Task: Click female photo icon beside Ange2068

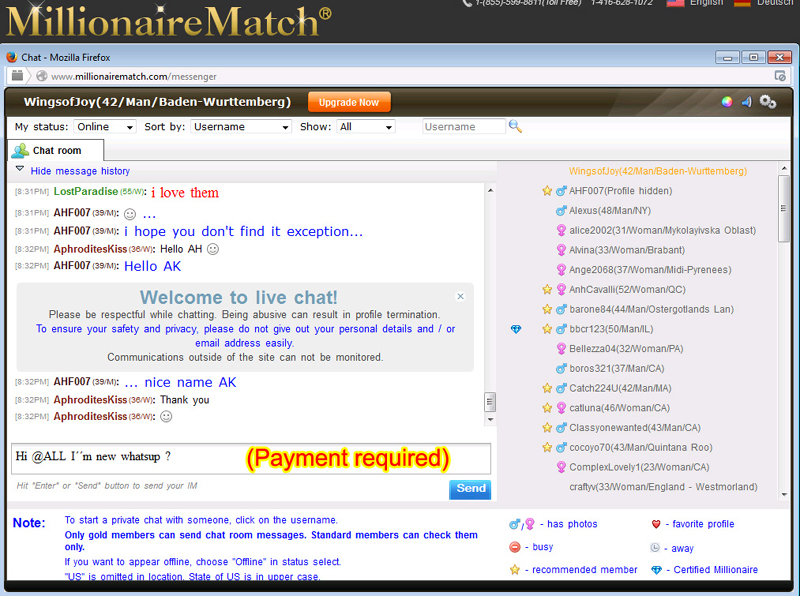Action: pos(561,270)
